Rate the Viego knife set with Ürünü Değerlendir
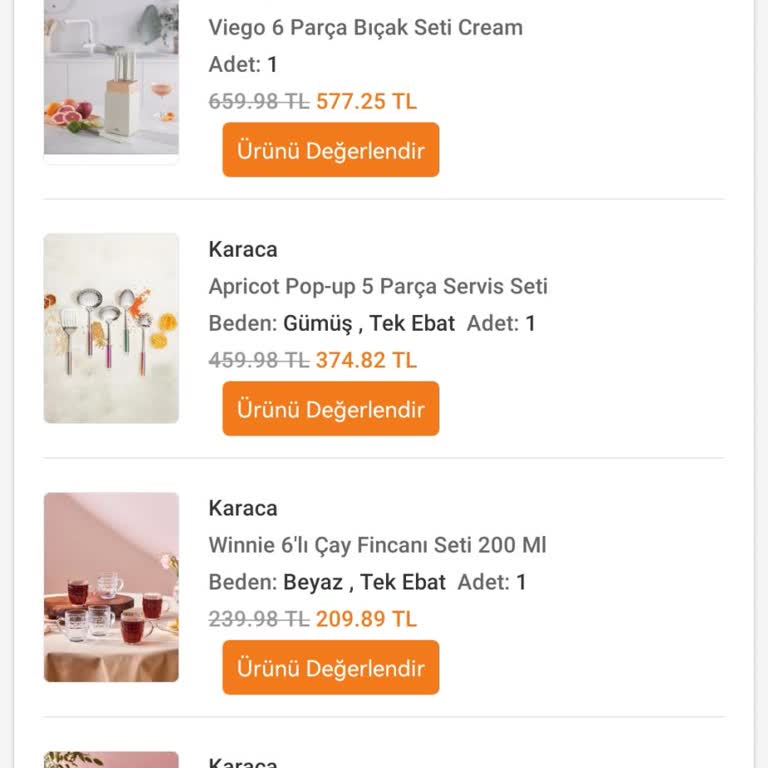 330,150
